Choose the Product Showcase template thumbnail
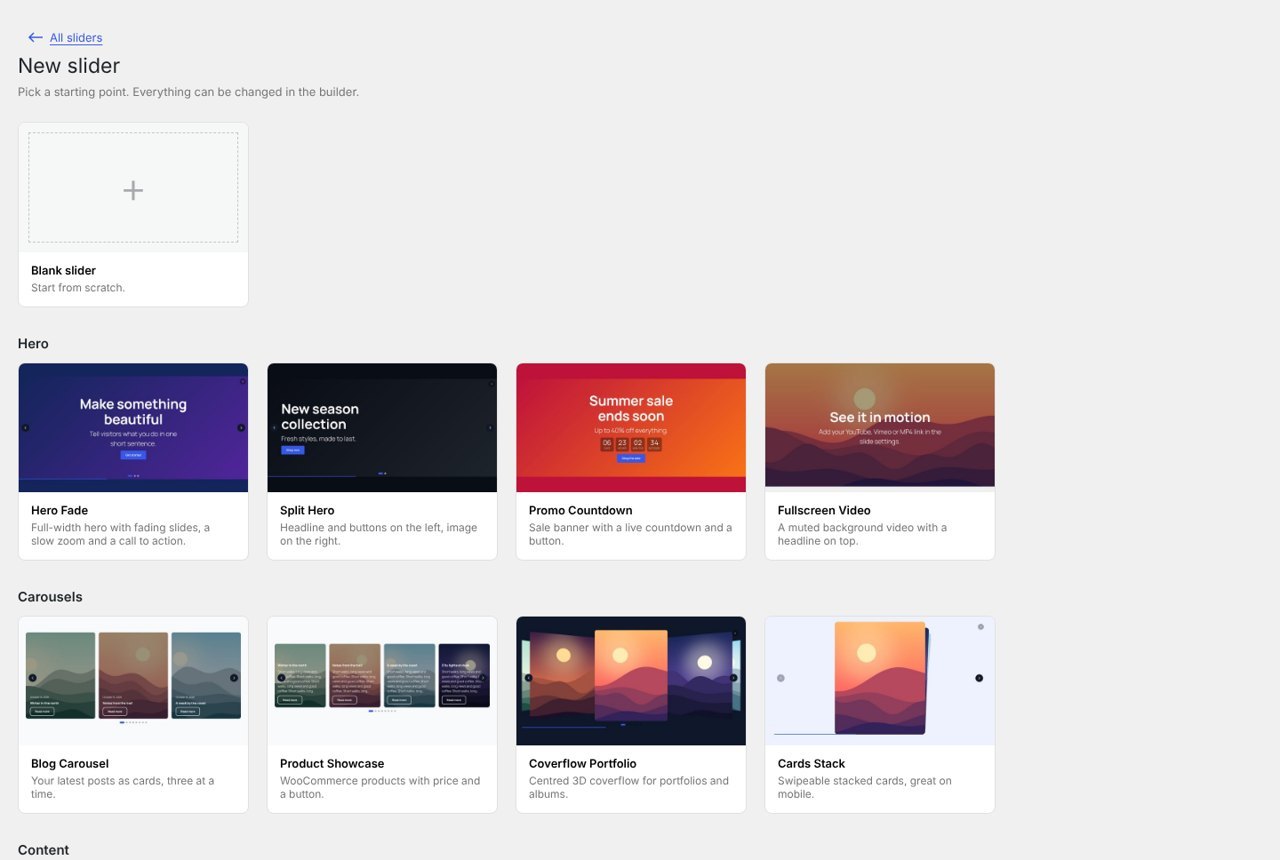Screen dimensions: 1280x860 pyautogui.click(x=382, y=680)
